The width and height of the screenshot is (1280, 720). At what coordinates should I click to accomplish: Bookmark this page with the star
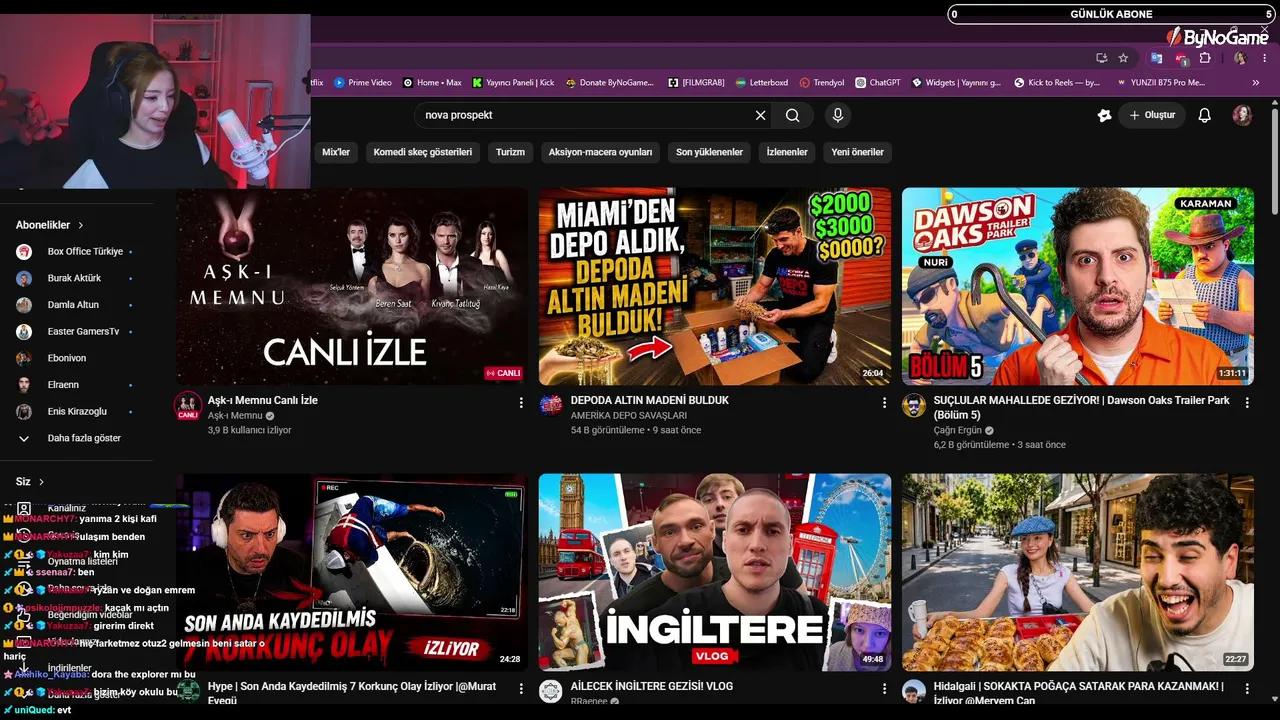click(x=1123, y=58)
